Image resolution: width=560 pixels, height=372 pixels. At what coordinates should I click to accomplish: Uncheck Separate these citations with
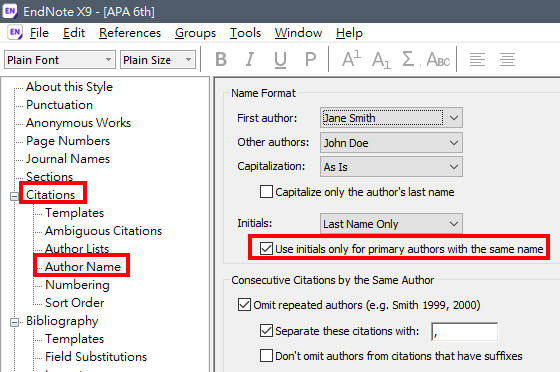coord(266,331)
